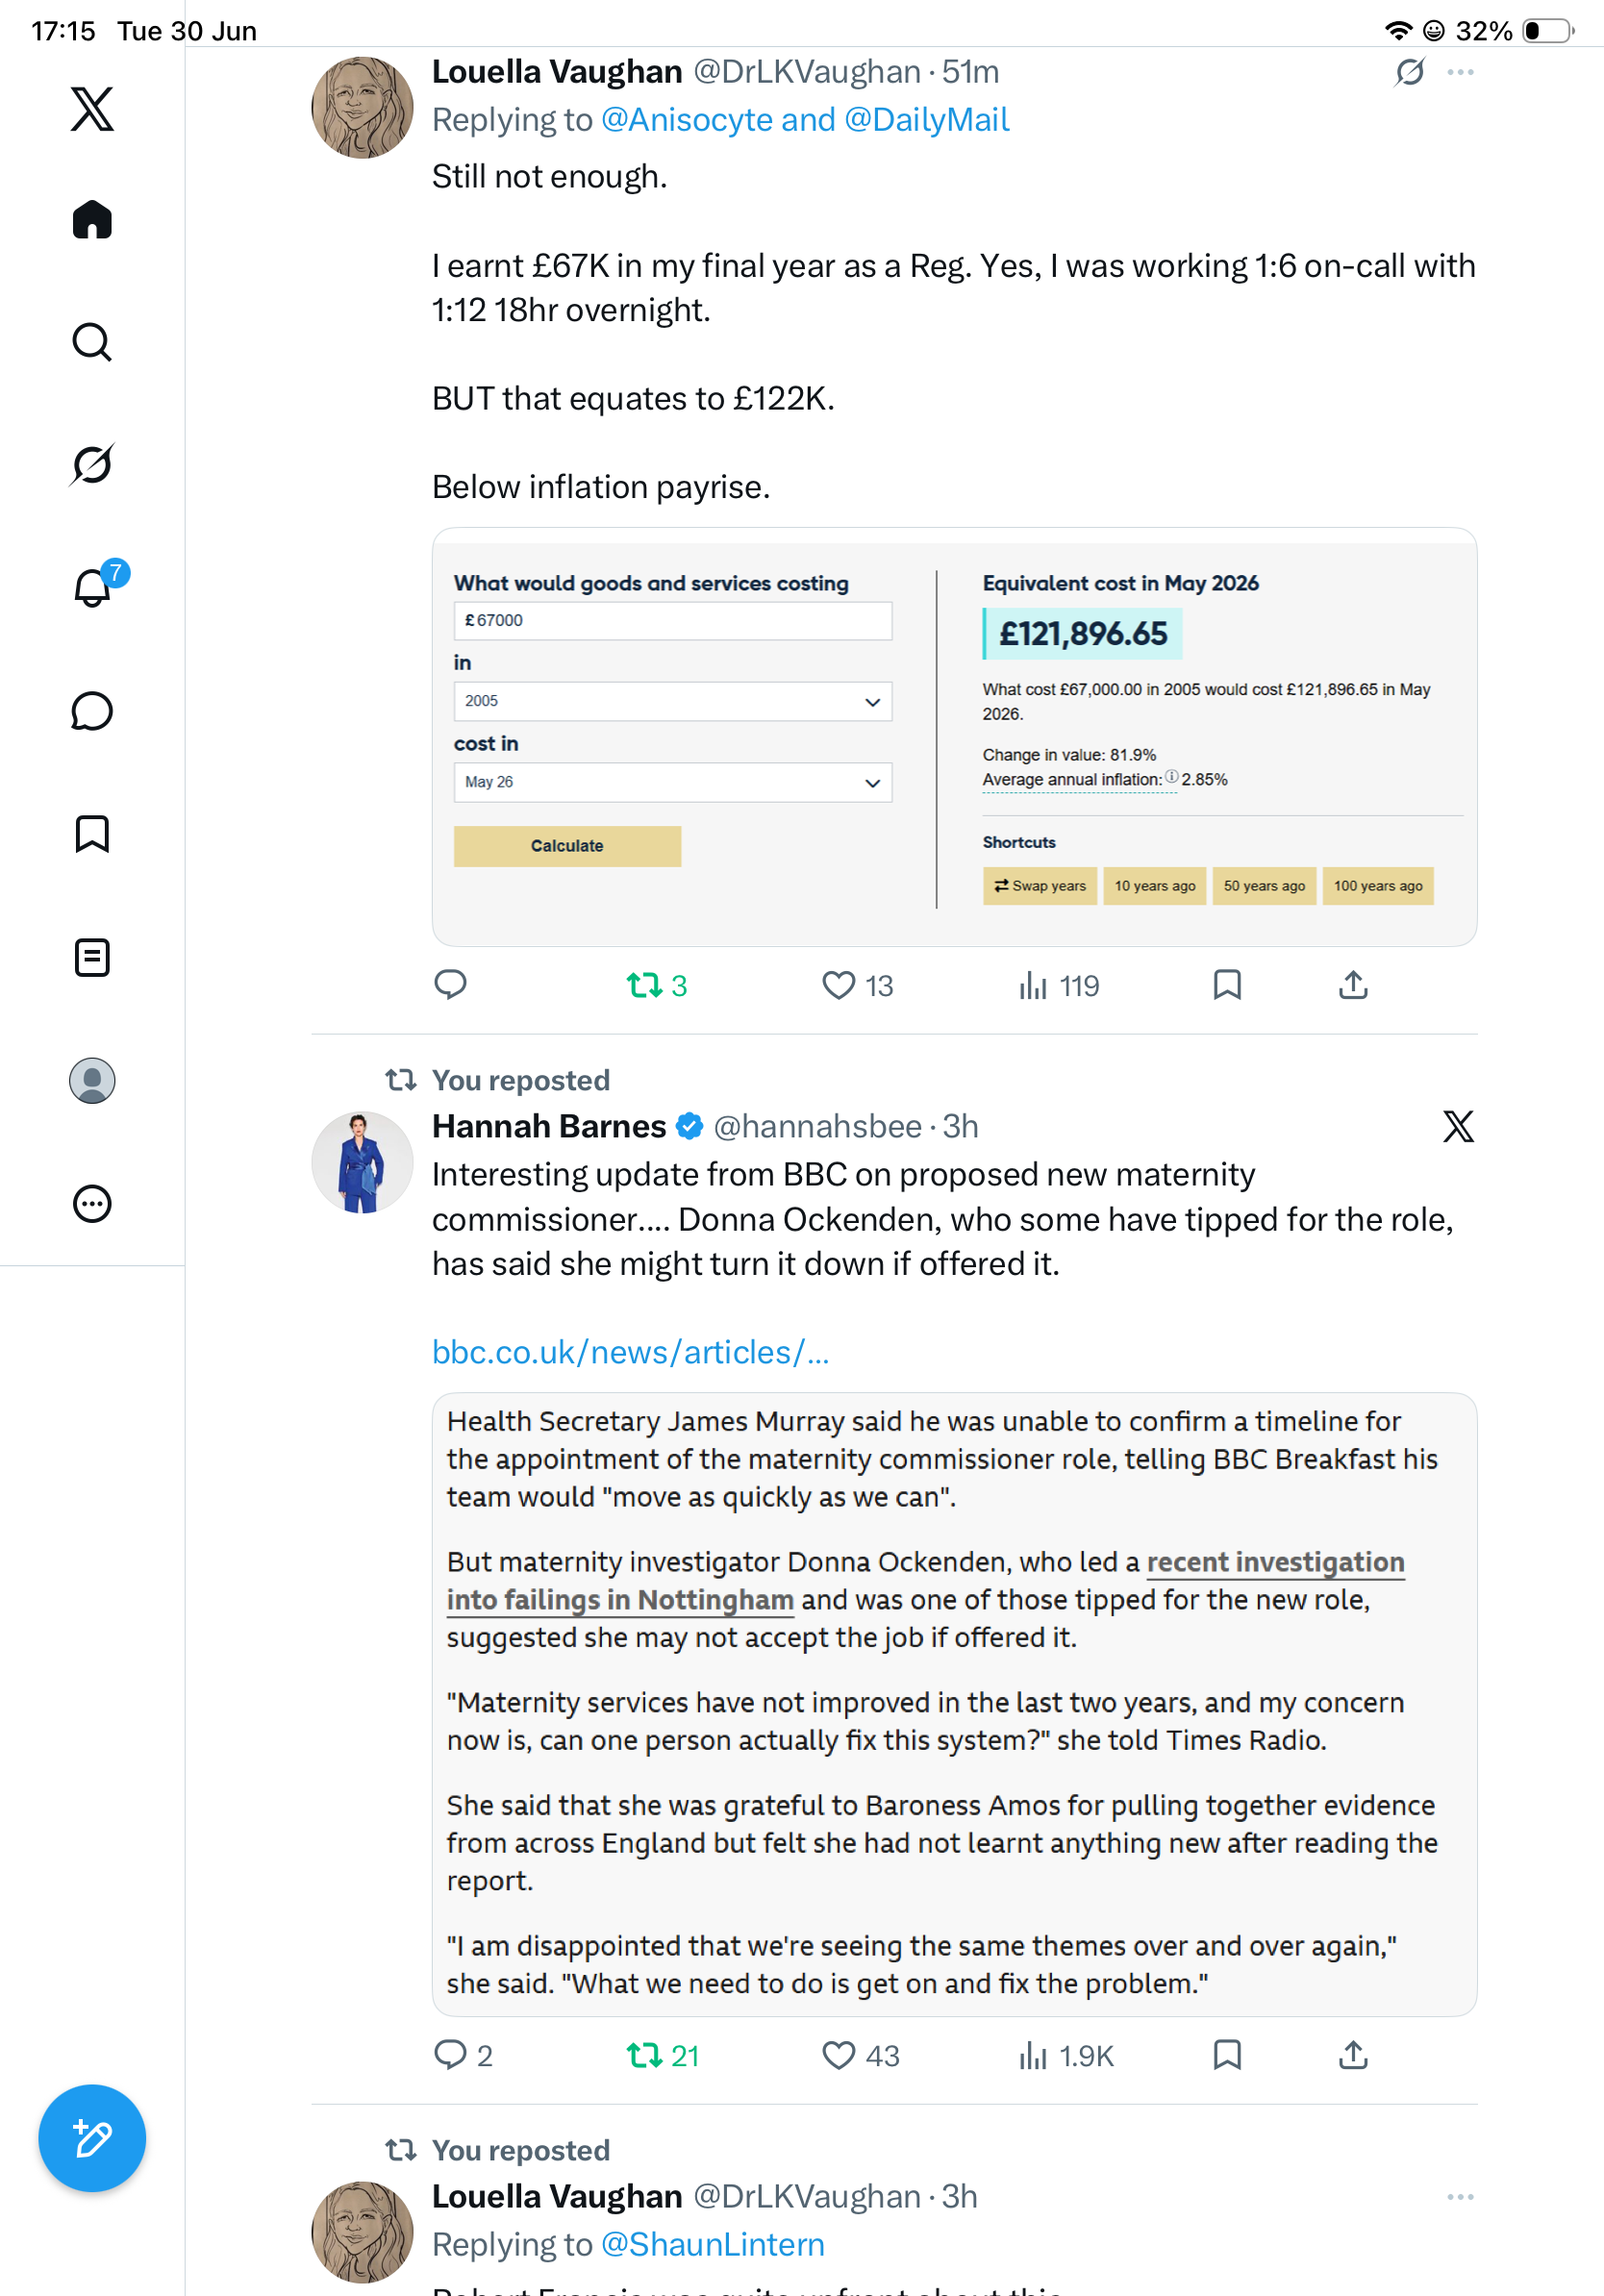Screen dimensions: 1604x2296
Task: Open Bookmarks from the sidebar
Action: click(92, 834)
